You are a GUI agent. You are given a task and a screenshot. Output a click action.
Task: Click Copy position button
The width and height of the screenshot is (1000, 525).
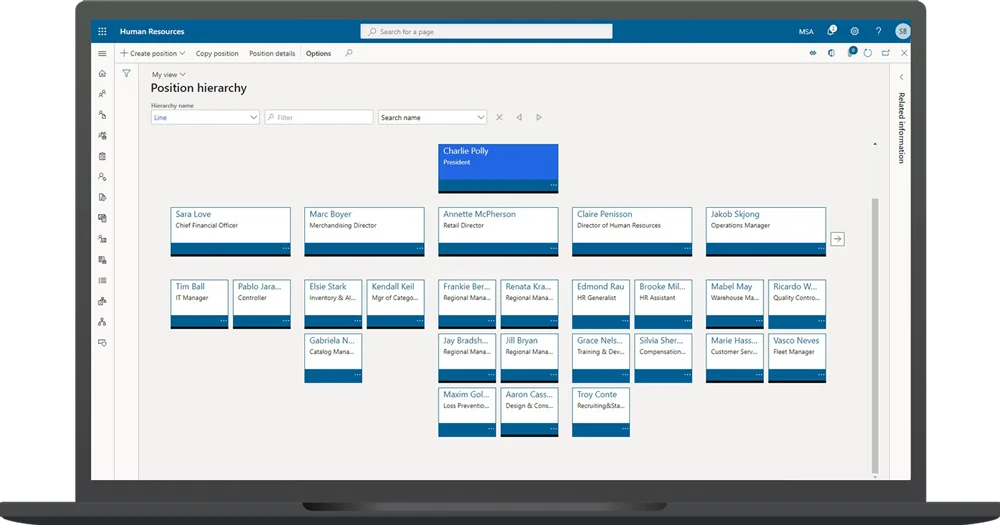pos(217,54)
